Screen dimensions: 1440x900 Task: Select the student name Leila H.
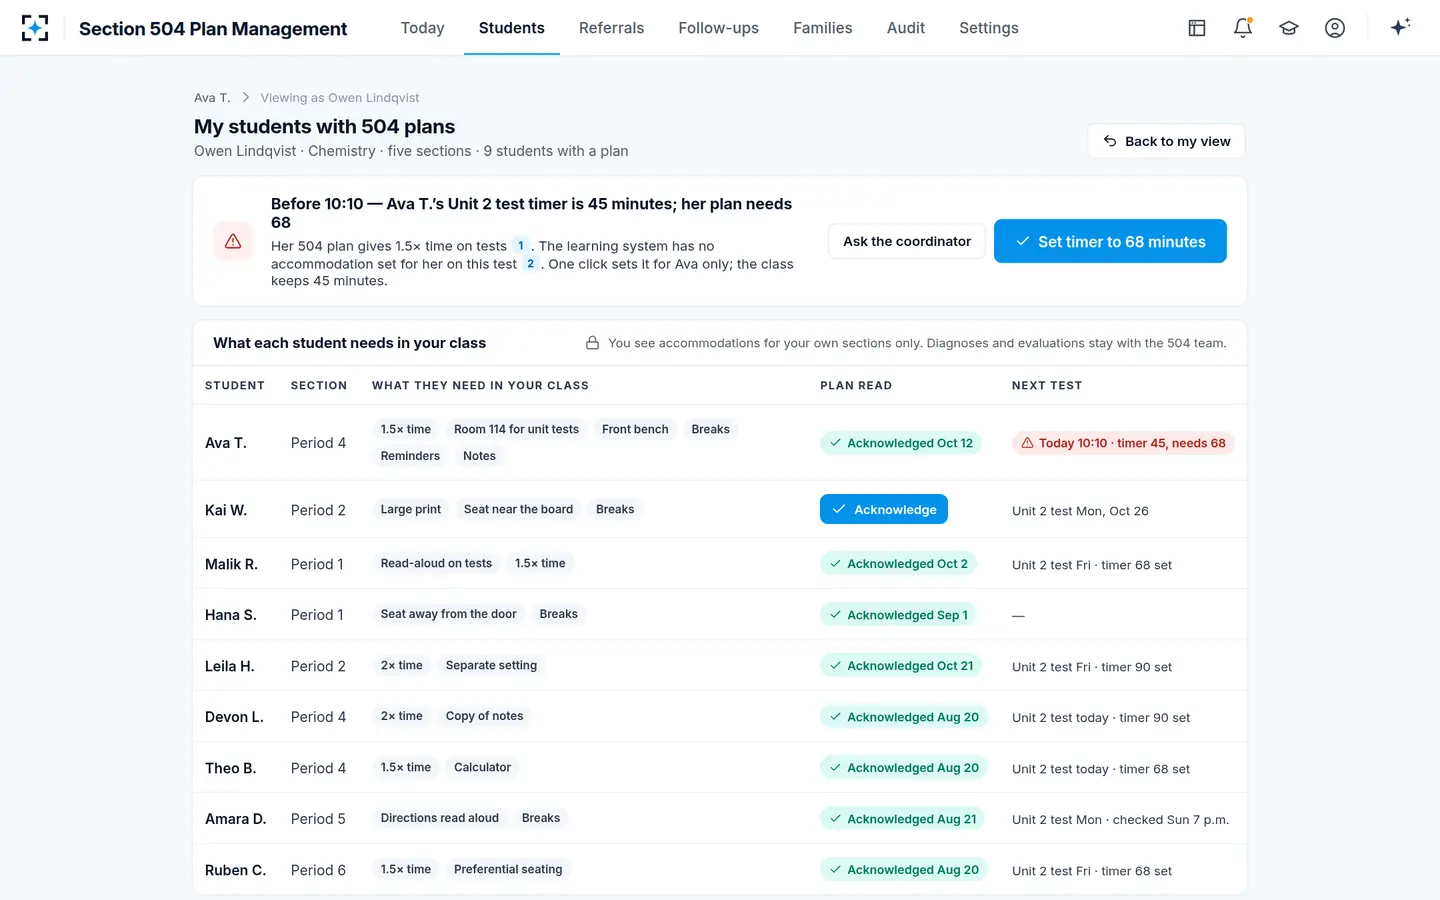point(230,666)
